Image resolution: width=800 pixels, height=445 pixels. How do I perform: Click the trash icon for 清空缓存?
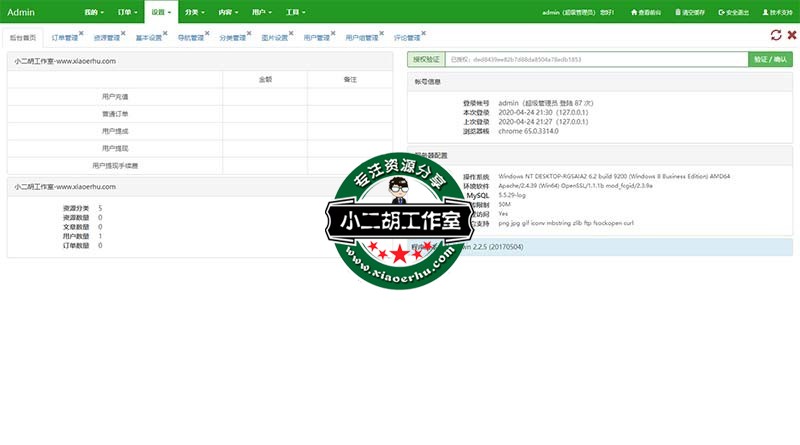678,12
